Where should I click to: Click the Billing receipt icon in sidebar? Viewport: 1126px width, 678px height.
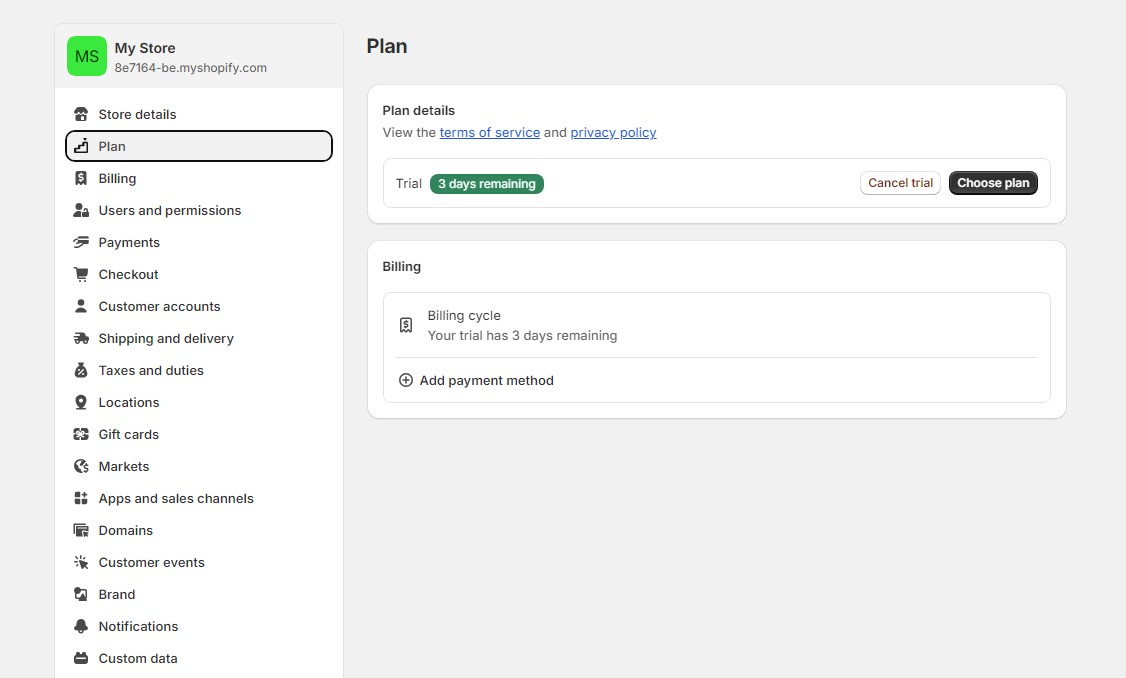click(x=81, y=178)
